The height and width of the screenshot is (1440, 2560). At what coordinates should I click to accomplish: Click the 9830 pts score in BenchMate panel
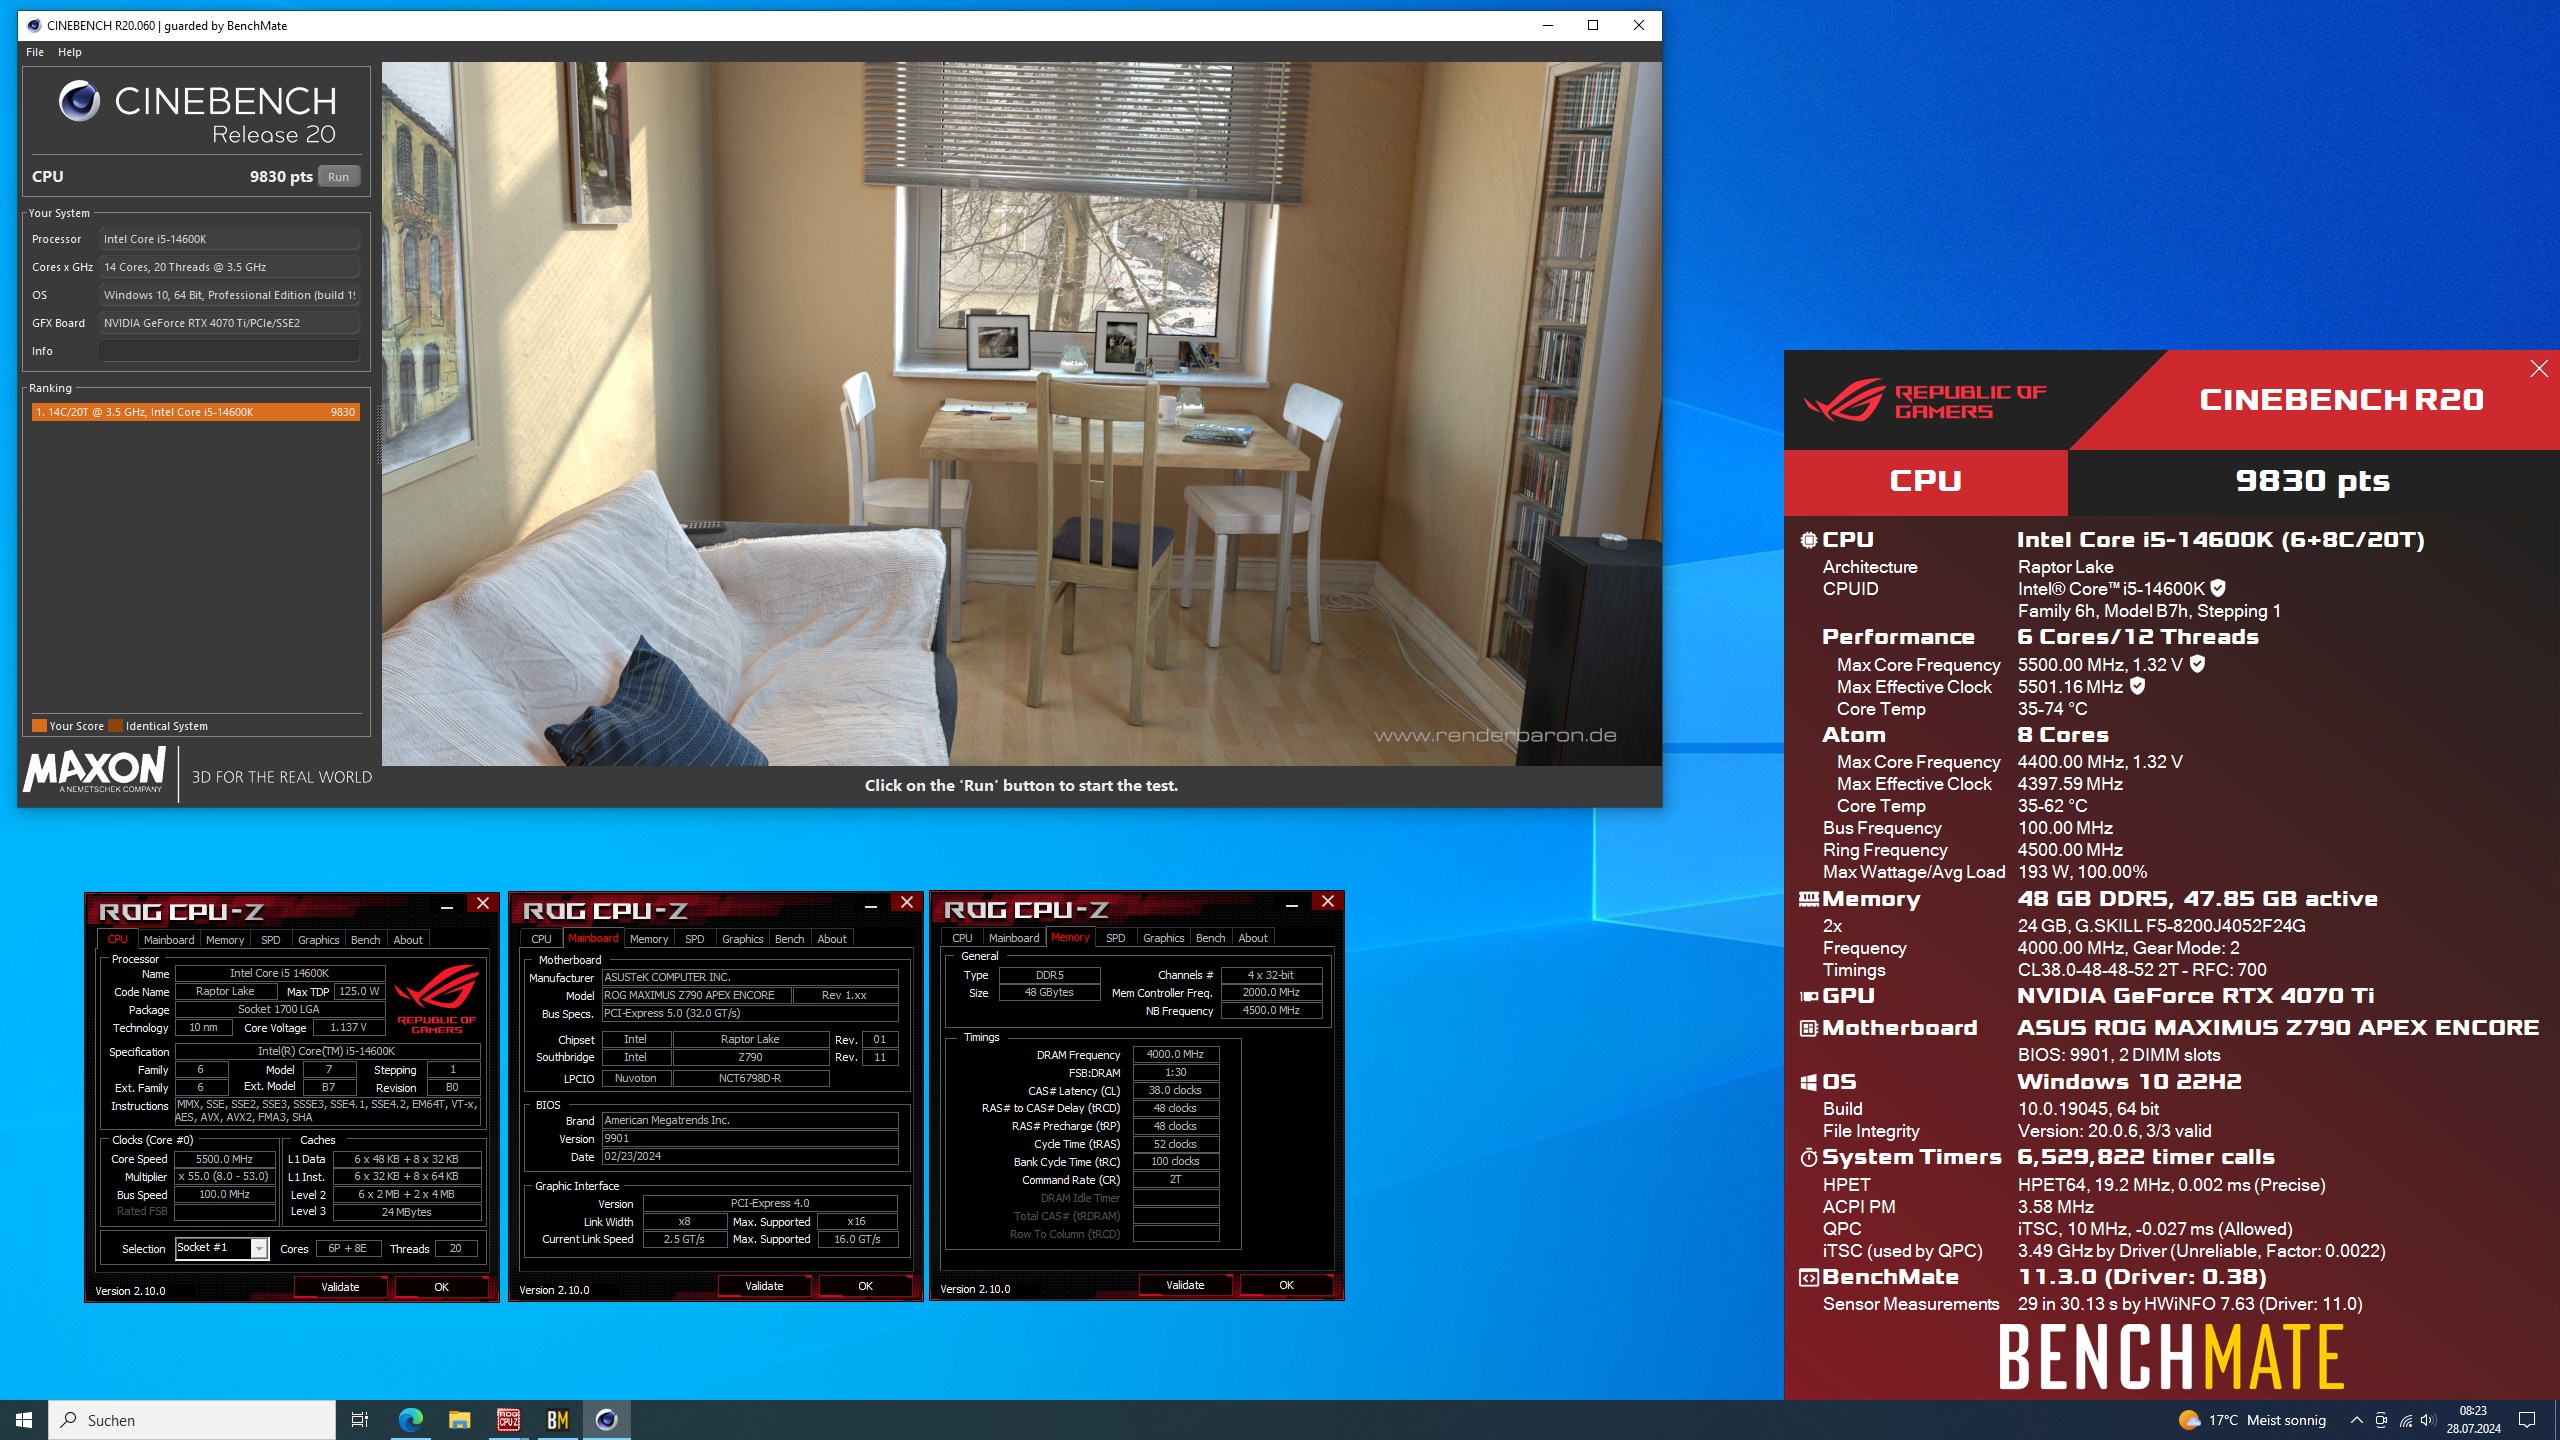click(x=2312, y=481)
